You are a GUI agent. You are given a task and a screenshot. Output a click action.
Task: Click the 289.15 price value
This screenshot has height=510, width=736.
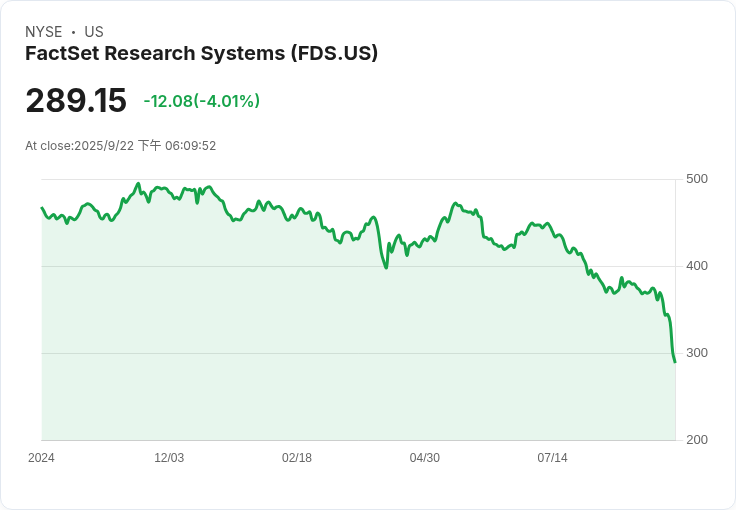(76, 100)
